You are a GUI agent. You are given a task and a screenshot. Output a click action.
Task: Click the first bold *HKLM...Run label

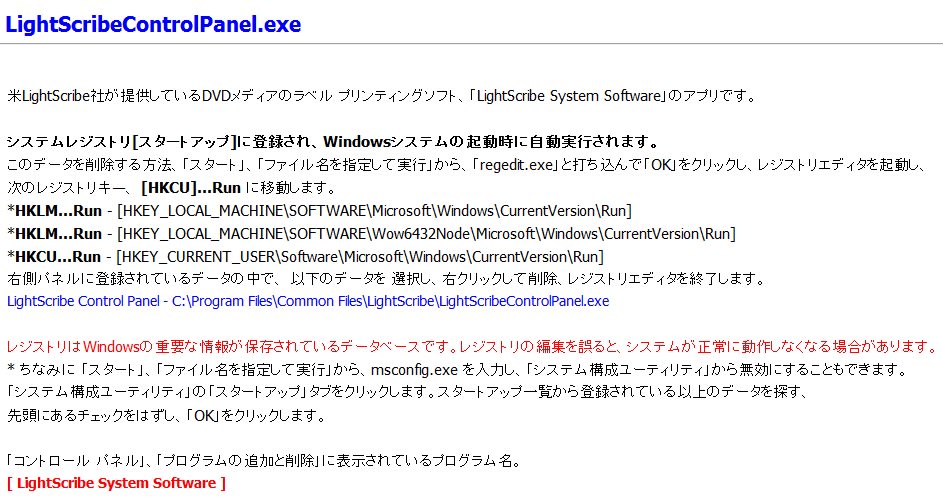(54, 211)
